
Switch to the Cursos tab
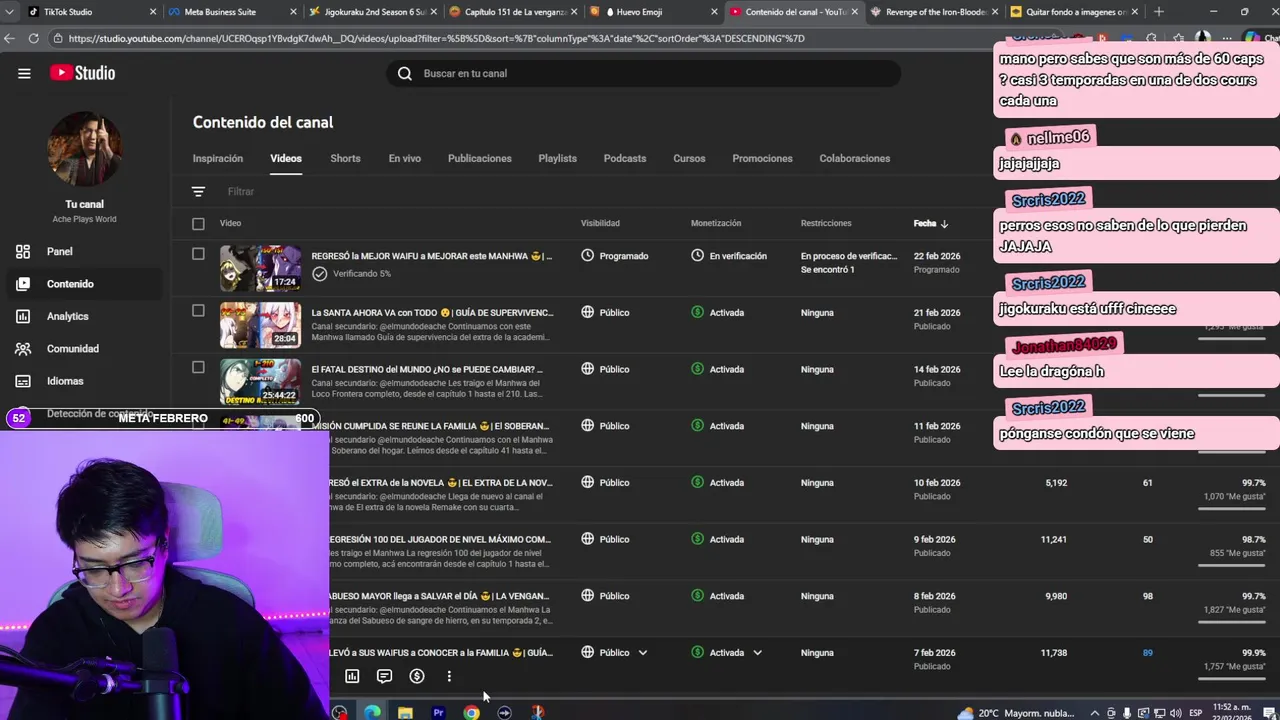[x=689, y=158]
